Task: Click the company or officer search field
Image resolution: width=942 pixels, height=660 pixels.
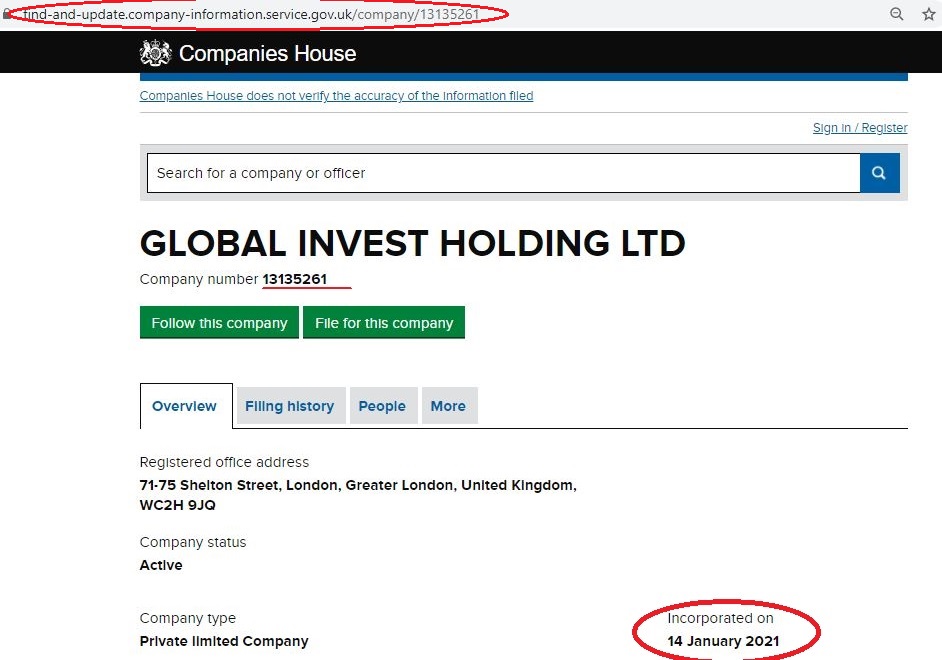Action: click(503, 173)
